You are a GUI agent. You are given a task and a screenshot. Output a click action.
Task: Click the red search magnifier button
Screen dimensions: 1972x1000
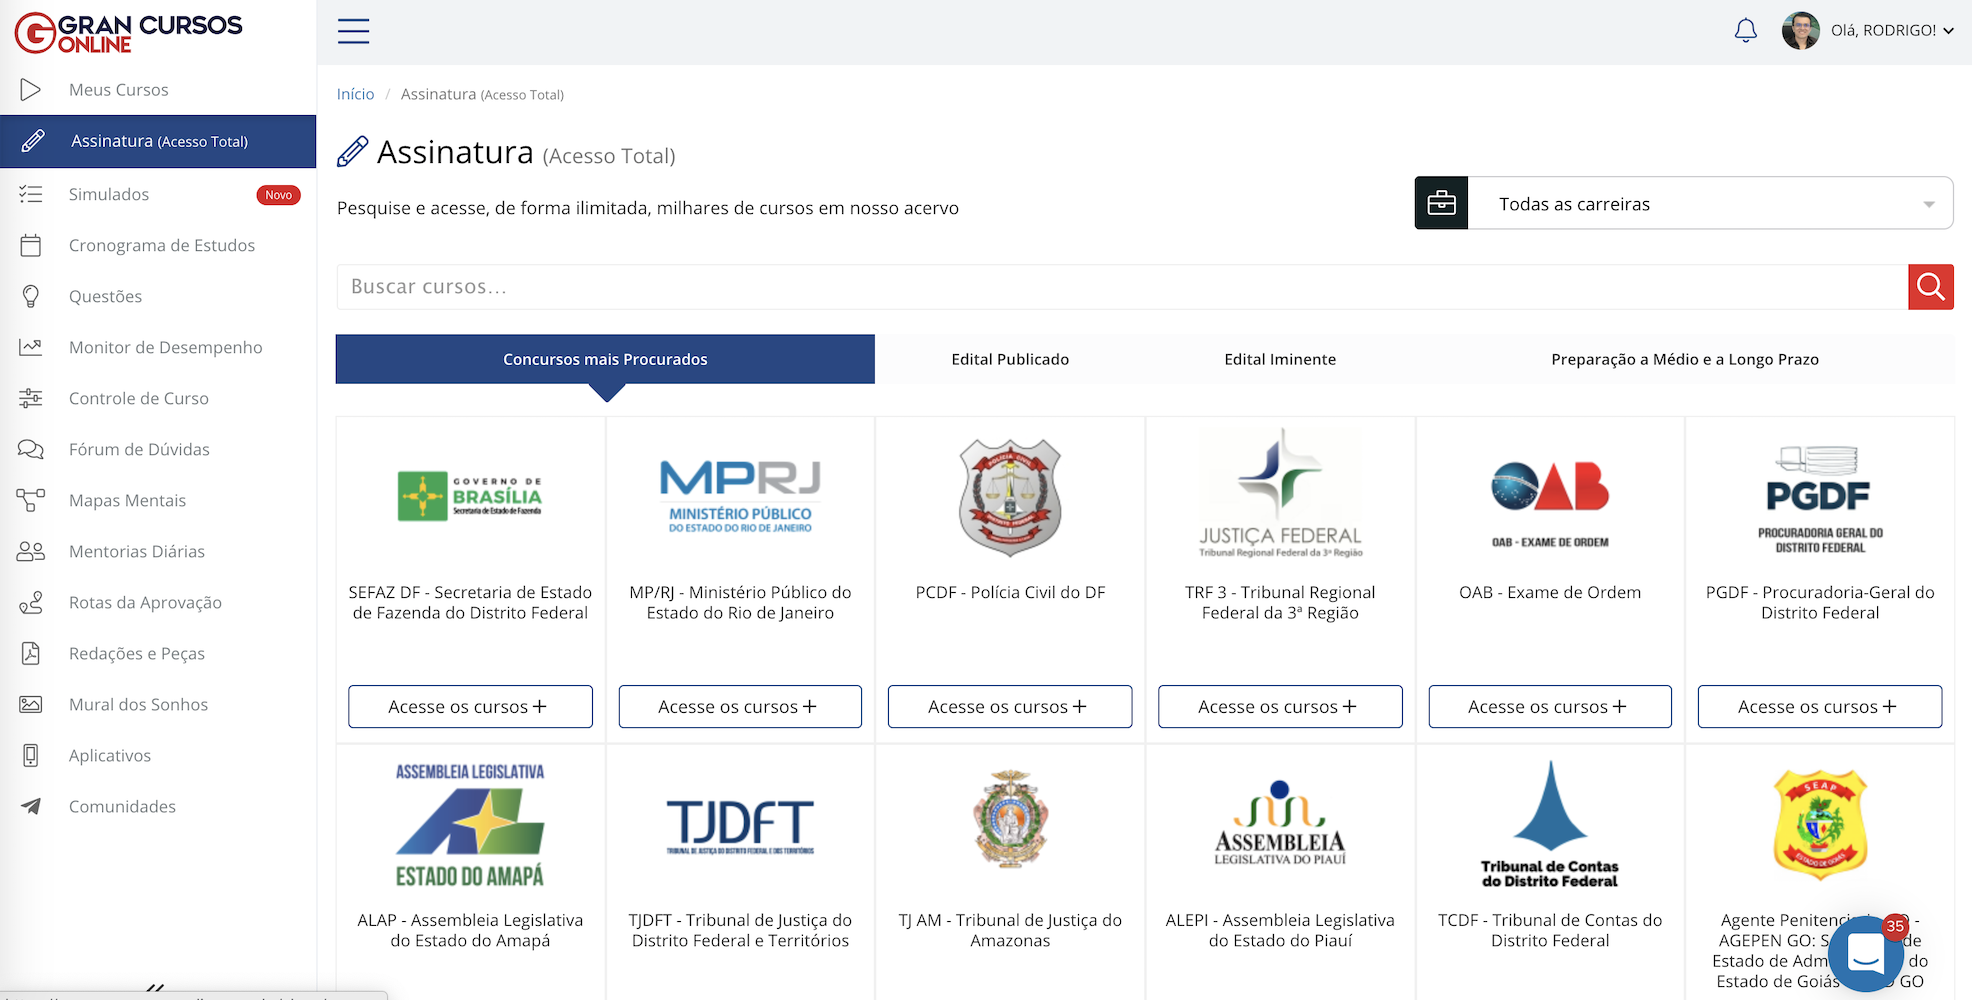(1930, 287)
